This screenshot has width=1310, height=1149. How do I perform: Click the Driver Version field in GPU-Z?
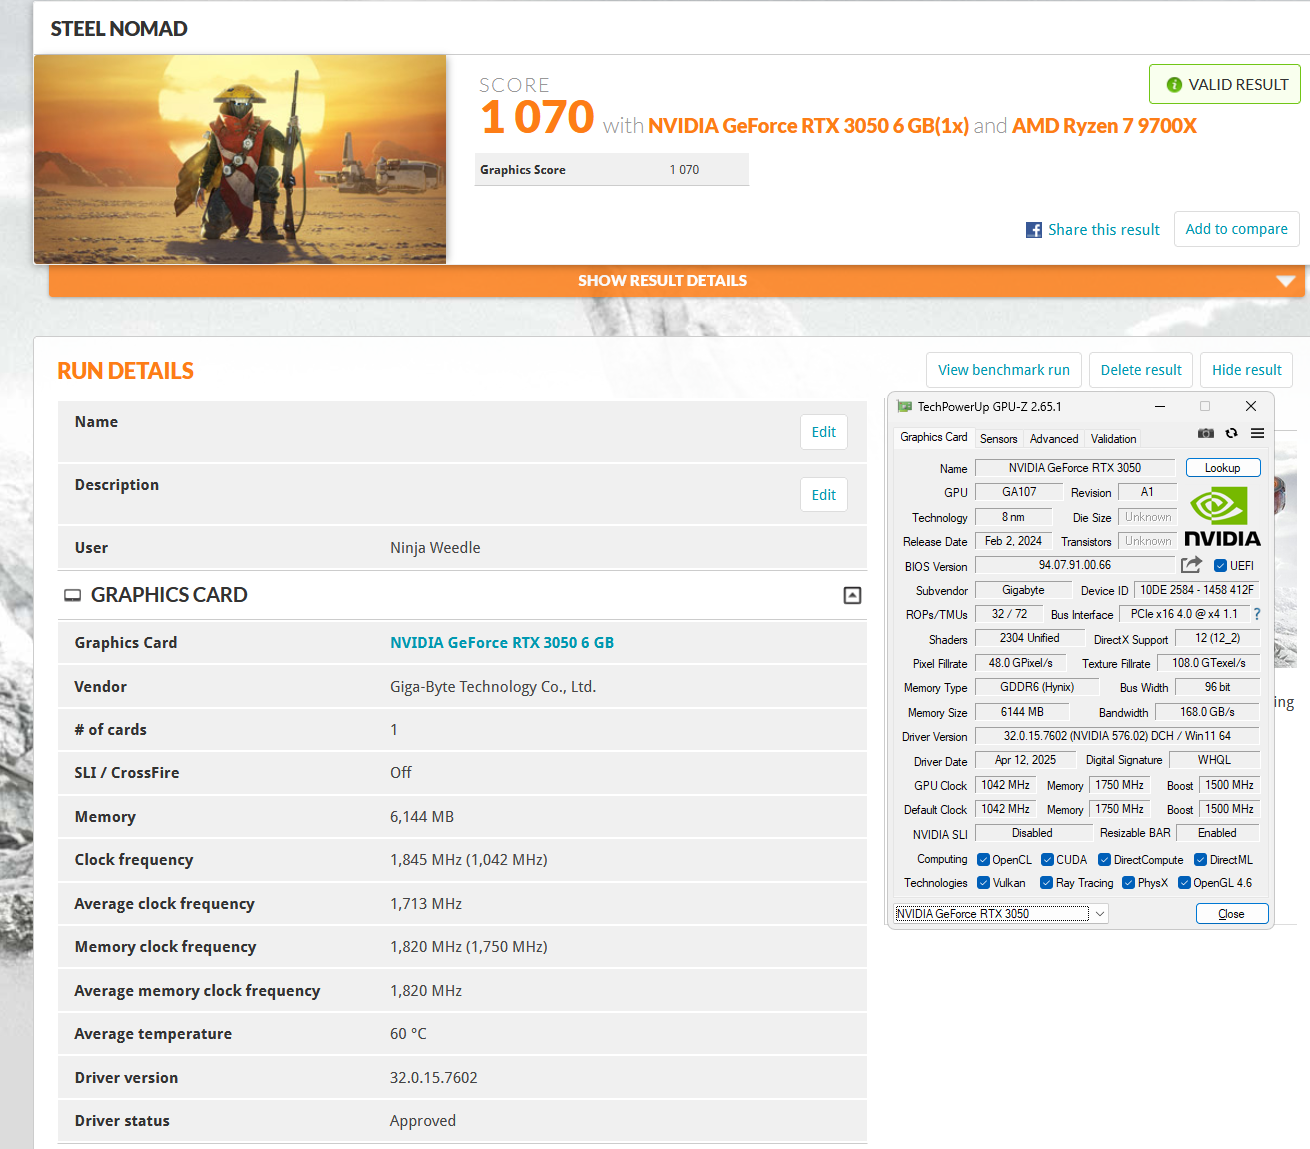pyautogui.click(x=1117, y=736)
